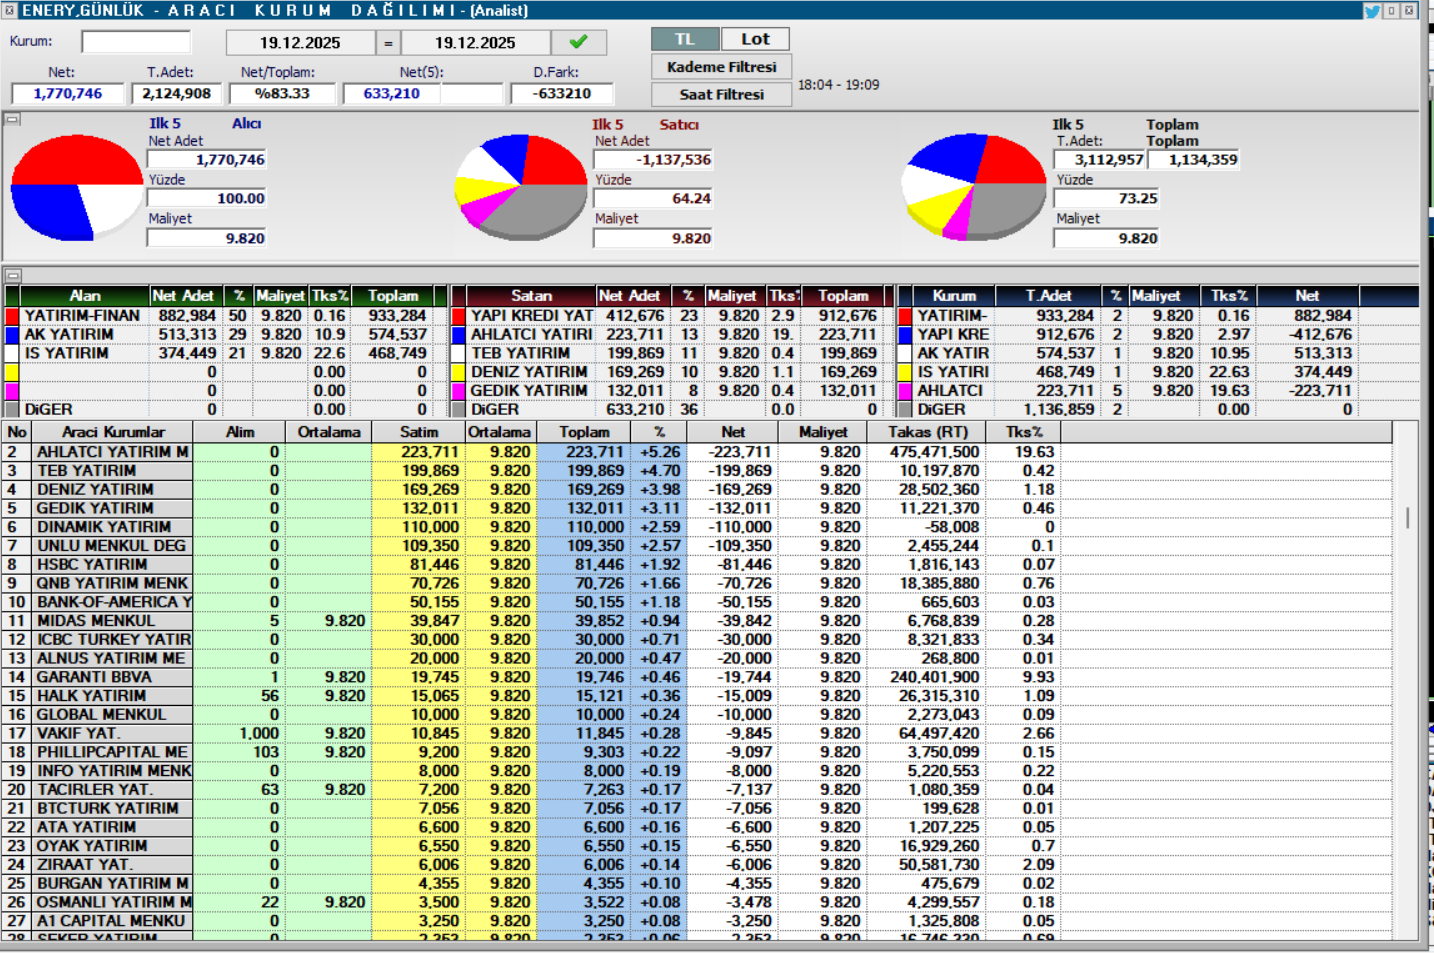Click the Satıcı Net Adet value -1,137,536
The width and height of the screenshot is (1434, 953).
tap(654, 160)
